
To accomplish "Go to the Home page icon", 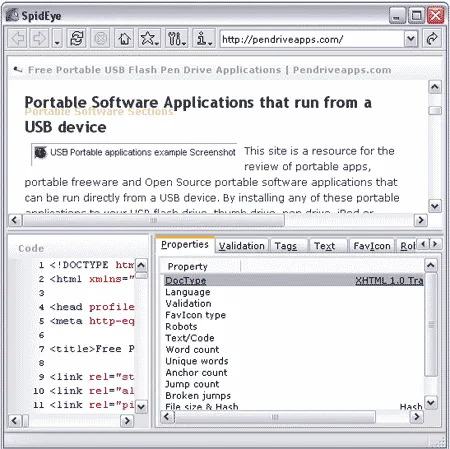I will point(124,39).
